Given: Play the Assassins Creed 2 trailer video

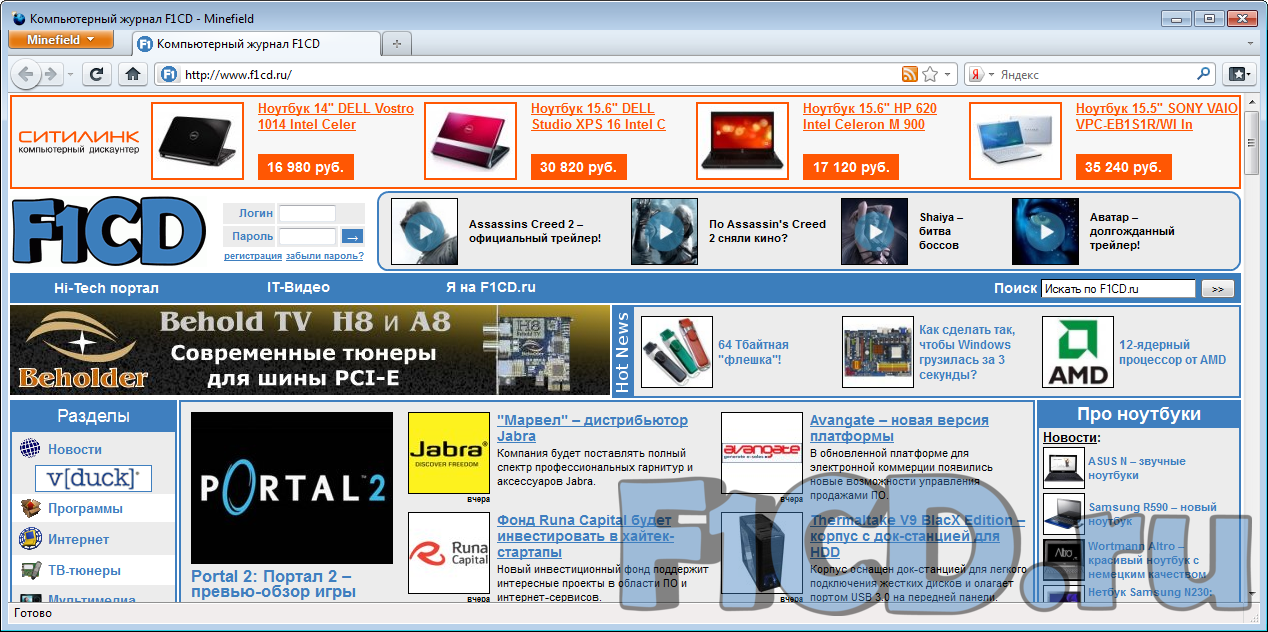Looking at the screenshot, I should pyautogui.click(x=424, y=231).
